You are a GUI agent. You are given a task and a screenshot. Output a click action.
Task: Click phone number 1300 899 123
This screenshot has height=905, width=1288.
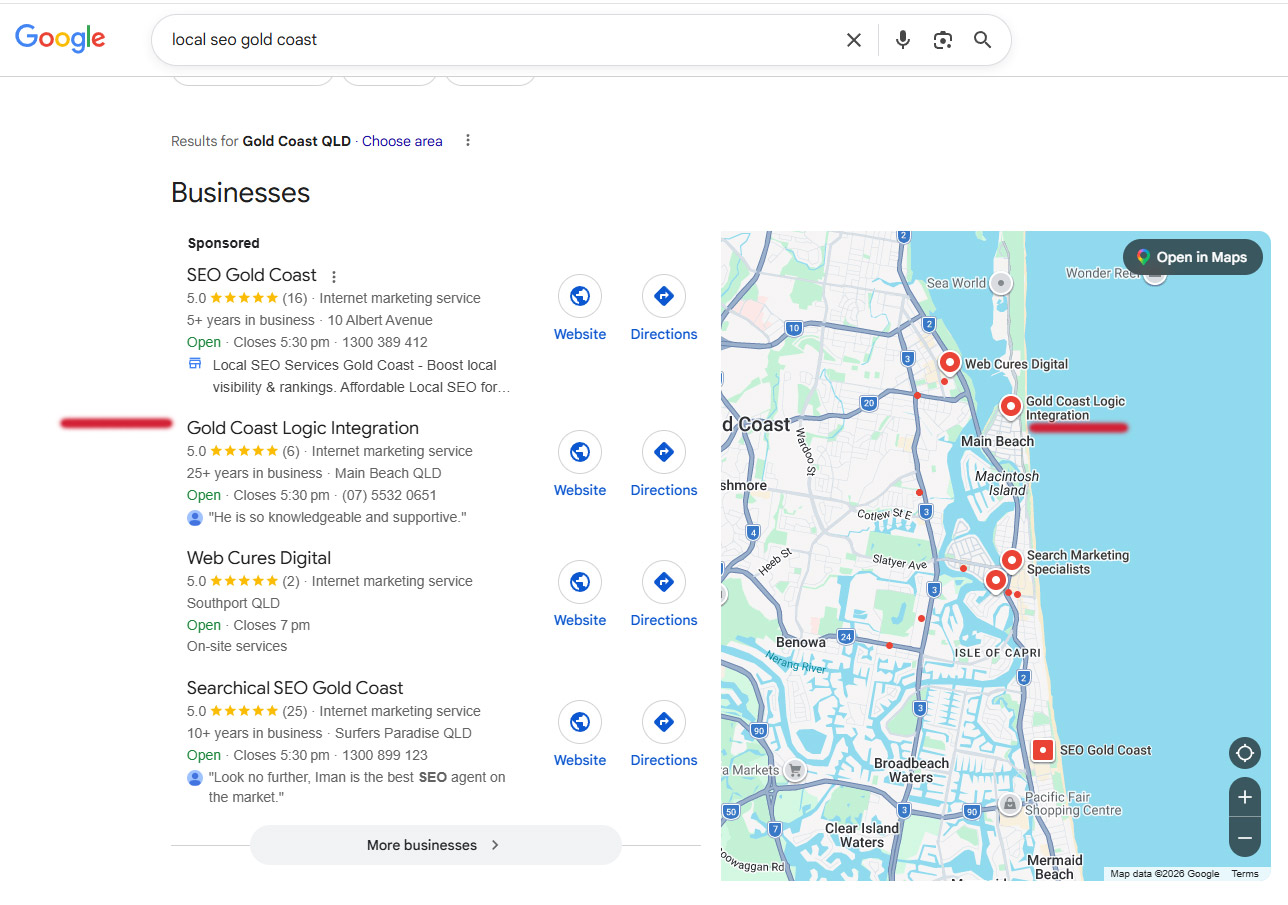tap(385, 755)
